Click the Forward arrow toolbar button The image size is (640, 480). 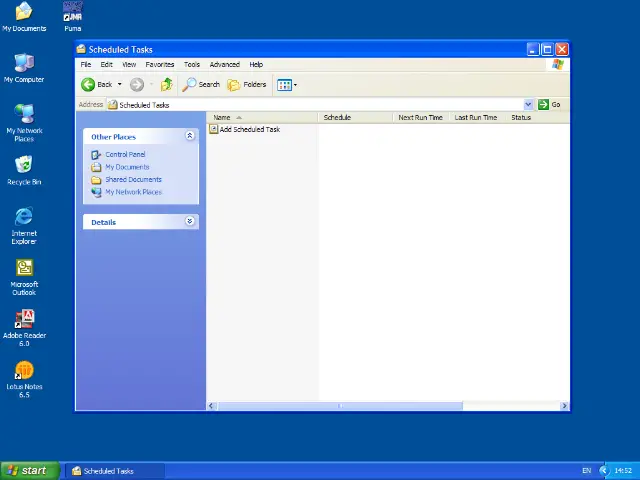coord(137,84)
